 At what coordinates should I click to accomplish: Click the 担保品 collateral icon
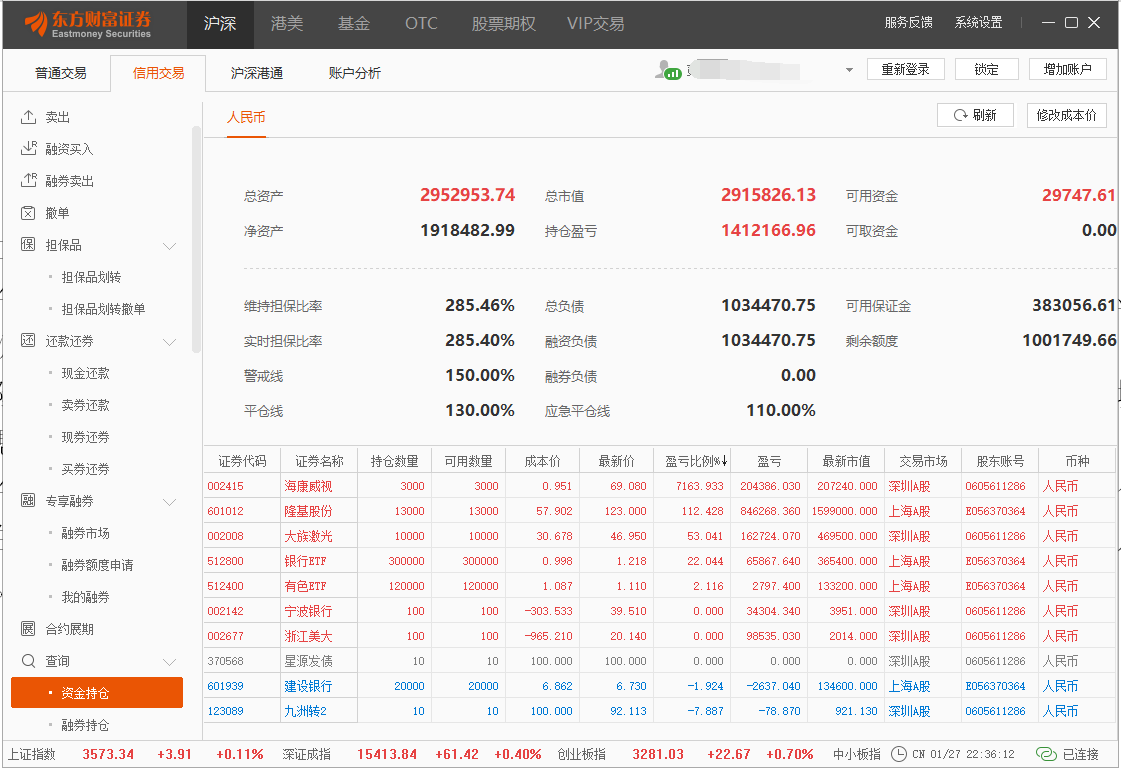tap(29, 245)
